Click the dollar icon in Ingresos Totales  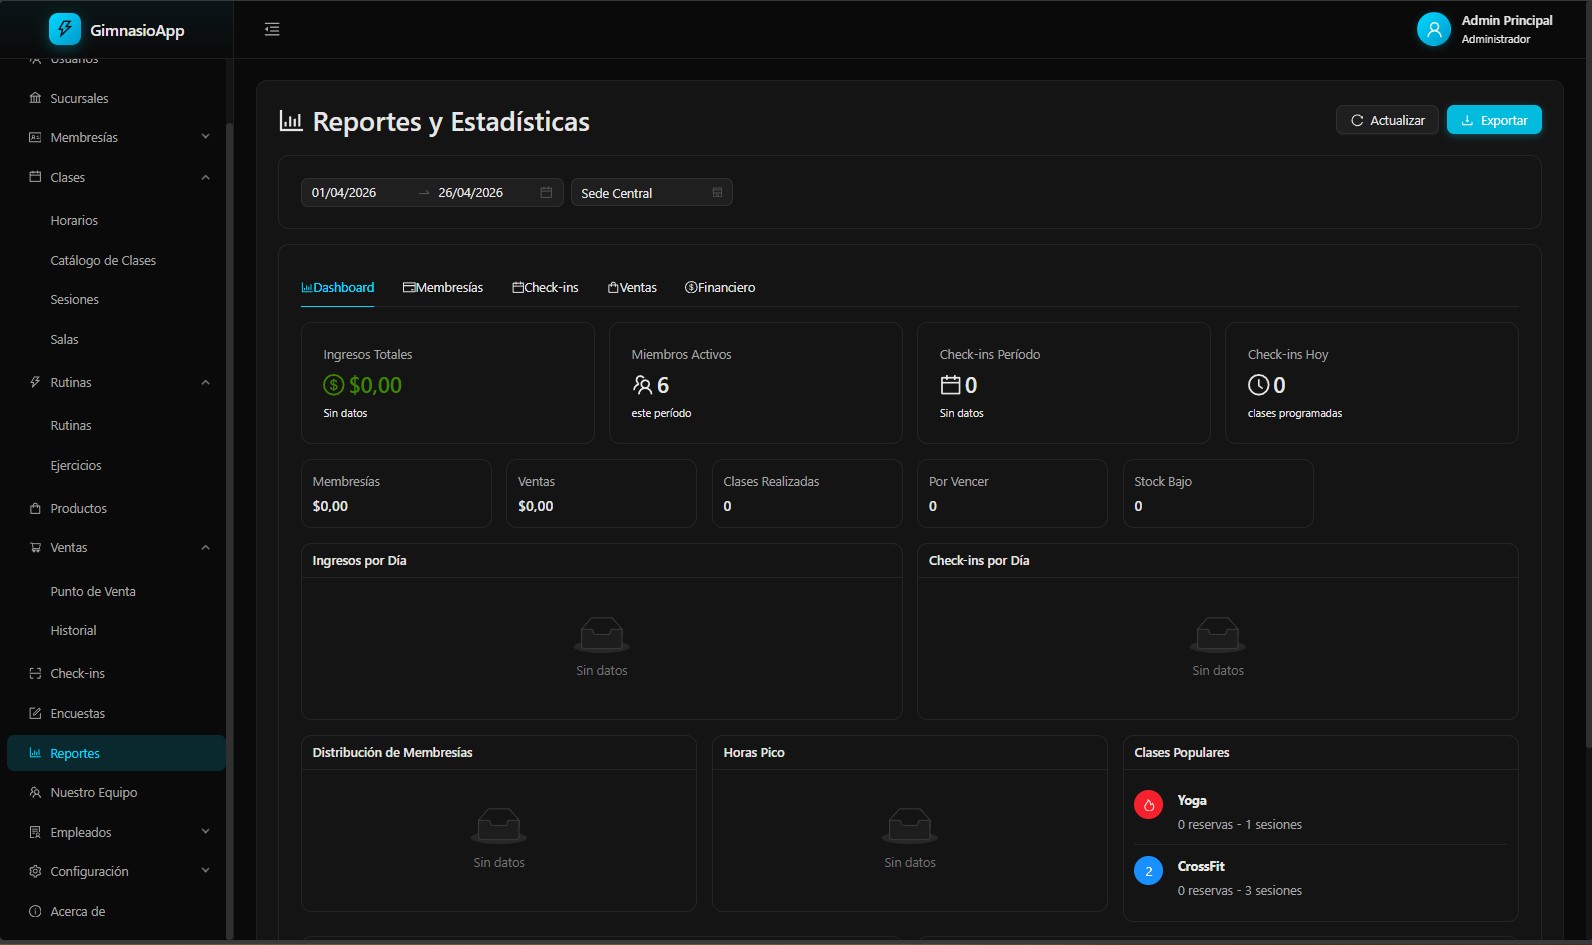pyautogui.click(x=334, y=385)
